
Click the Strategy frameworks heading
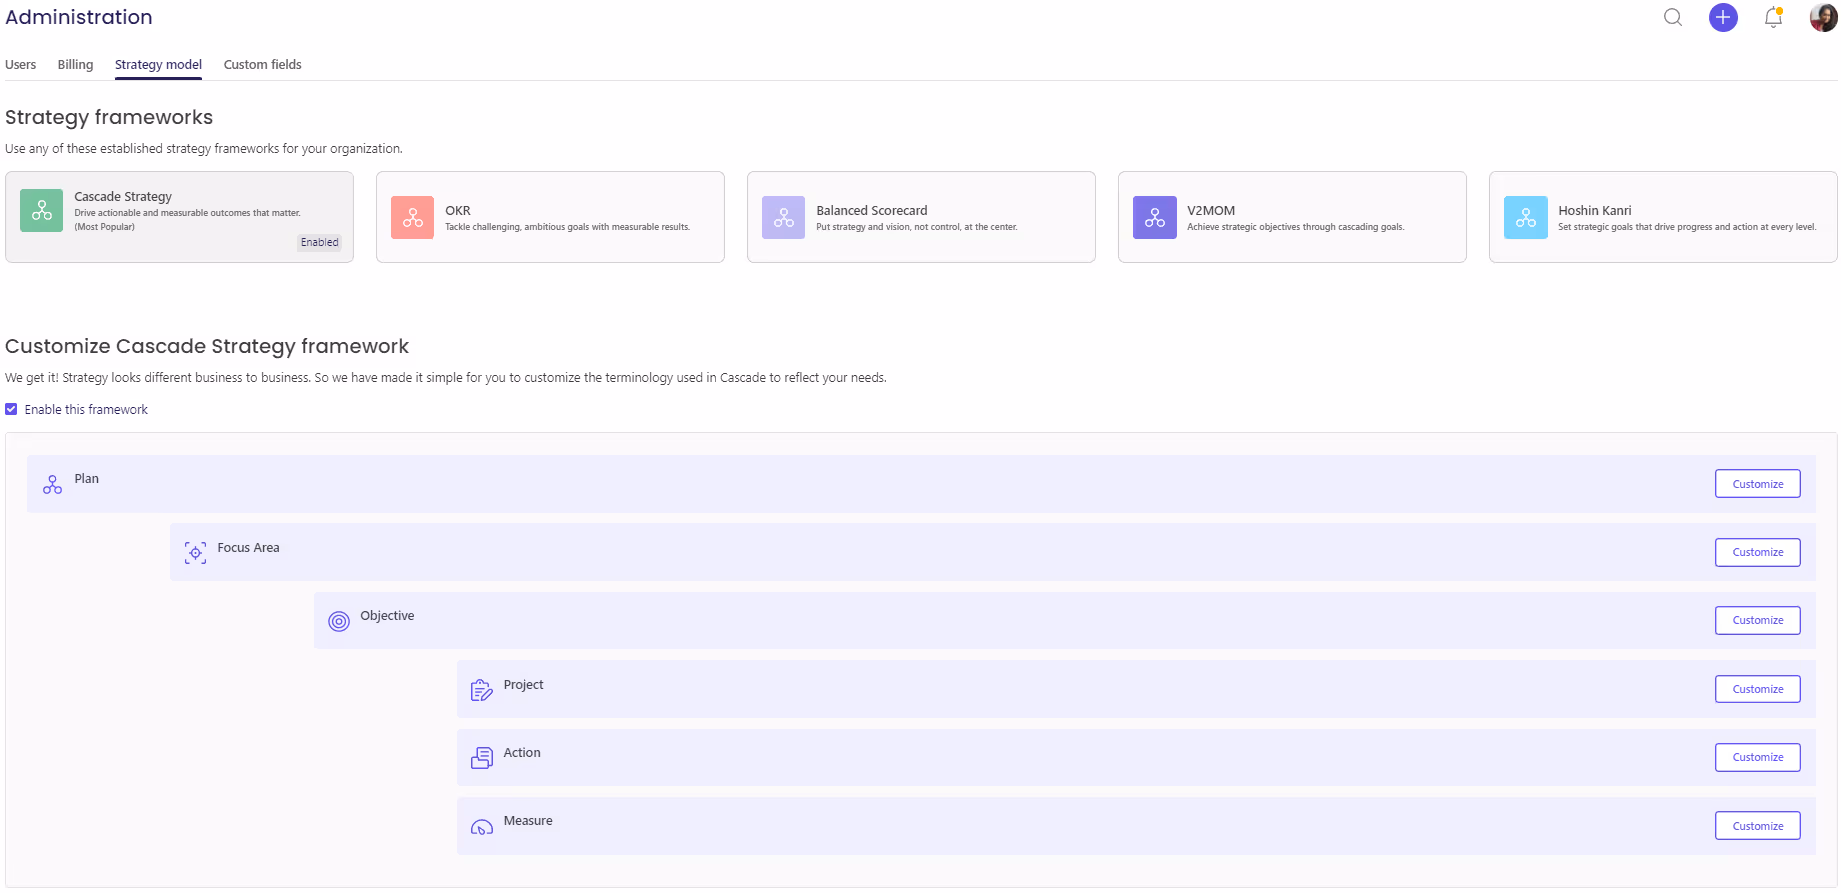(x=109, y=117)
